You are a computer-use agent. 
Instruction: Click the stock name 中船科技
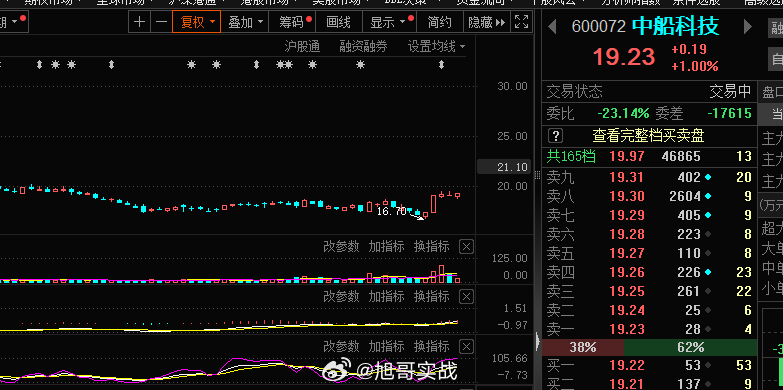tap(676, 26)
